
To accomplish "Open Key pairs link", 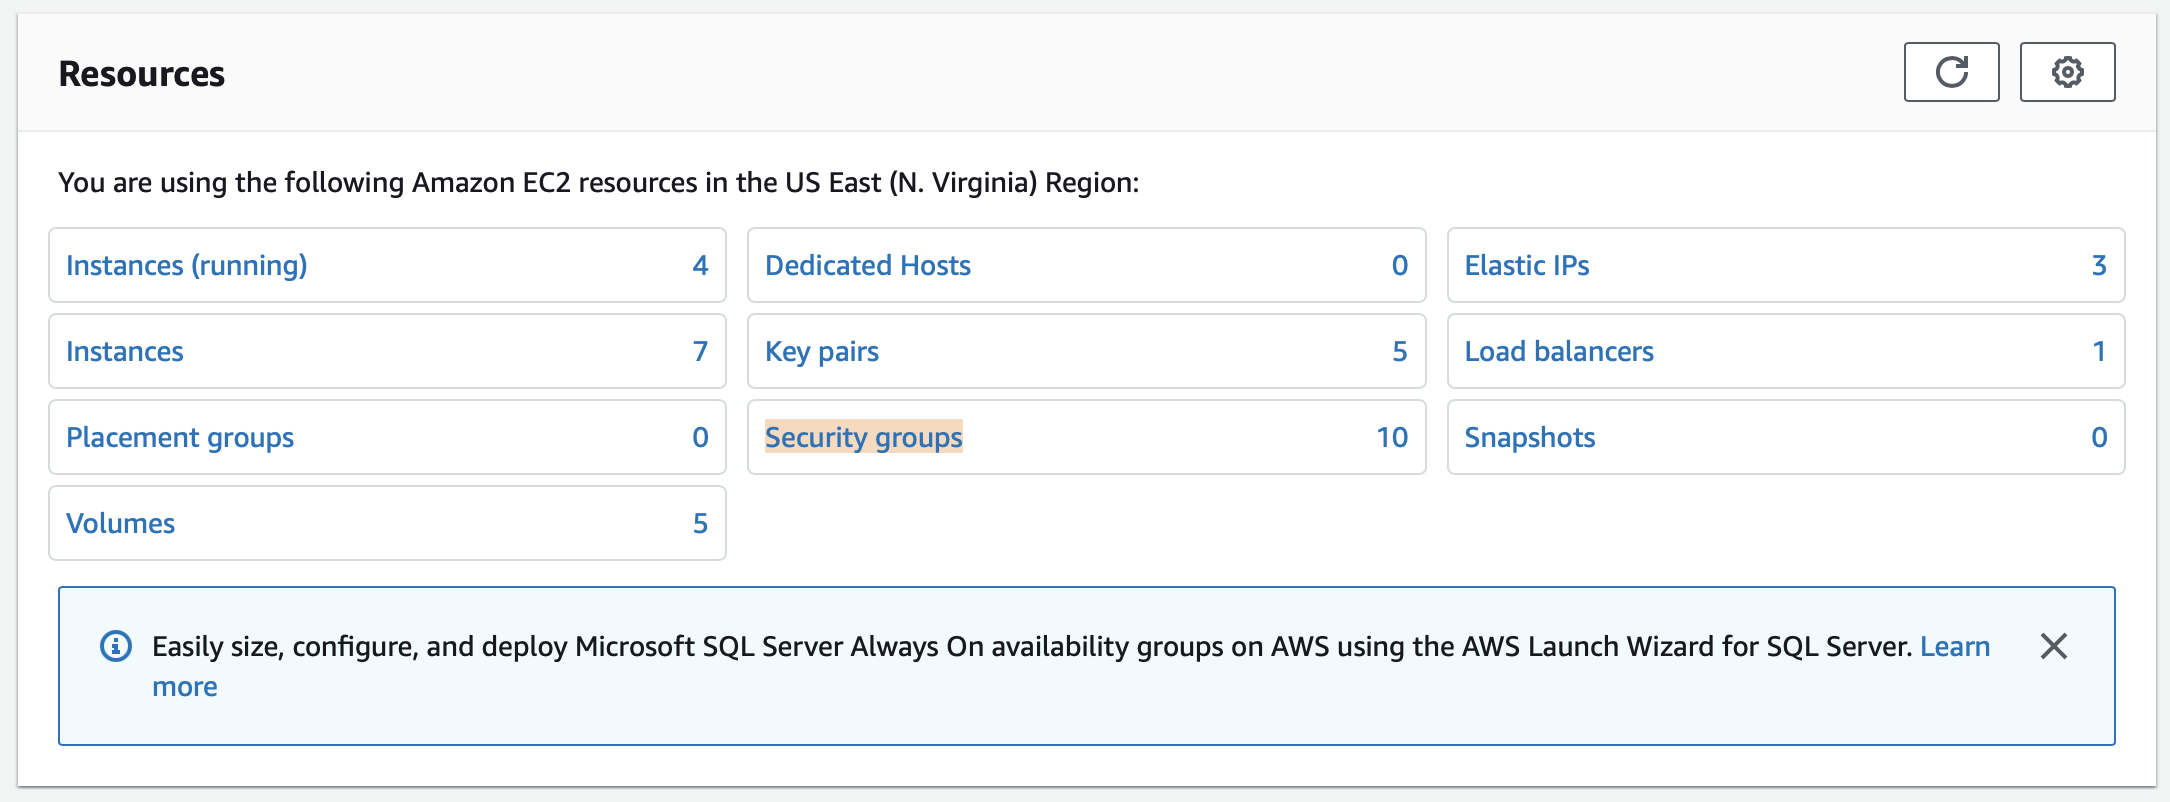I will click(822, 352).
